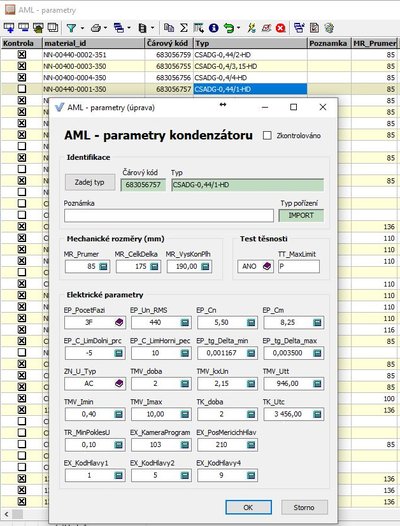Click the copy documents toolbar icon
Image resolution: width=400 pixels, height=526 pixels.
click(169, 28)
